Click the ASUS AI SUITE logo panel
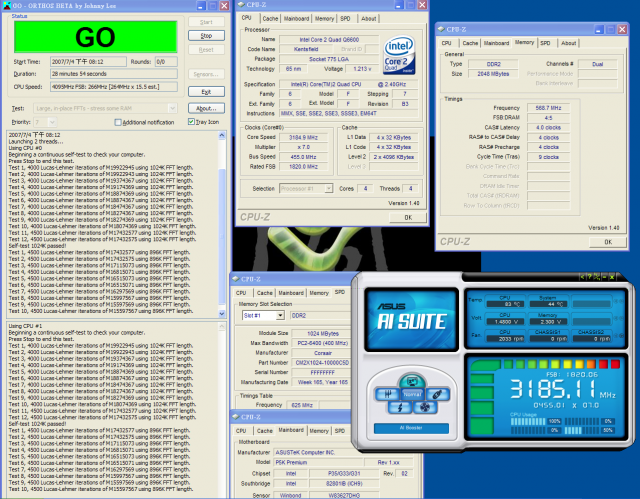 tap(411, 319)
